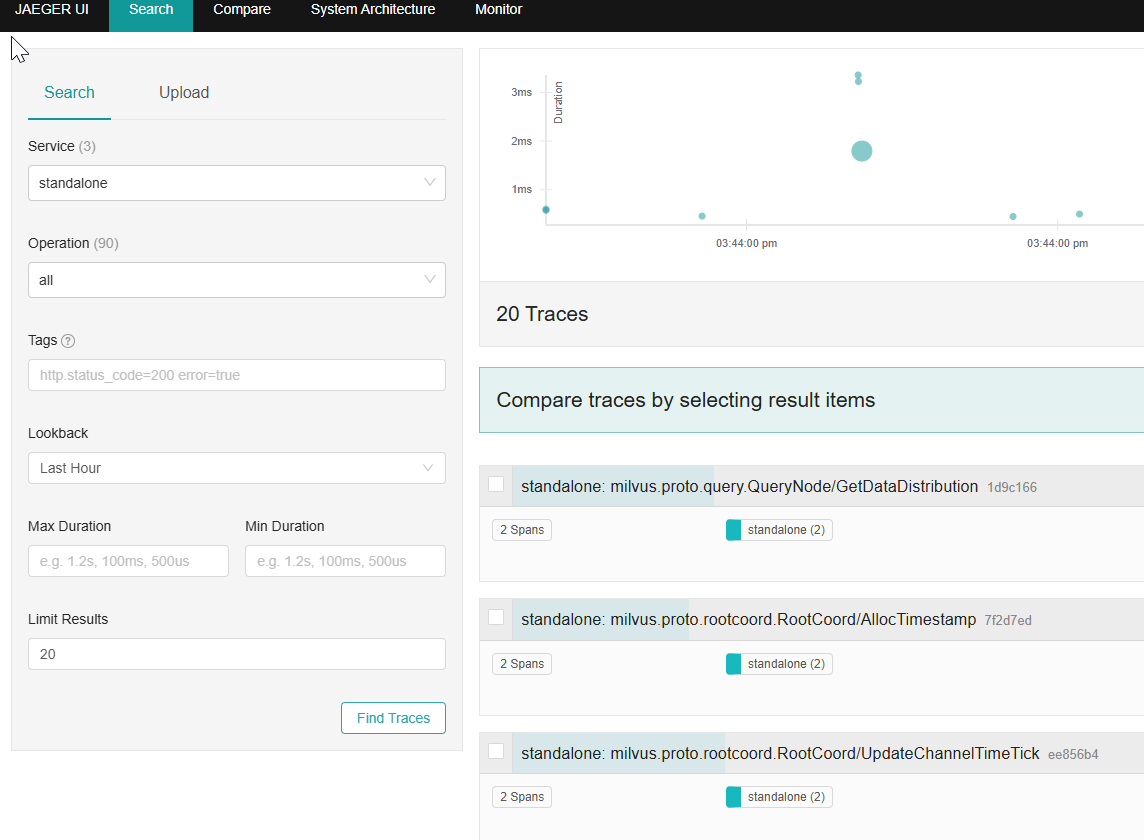Switch to the Monitor page
The image size is (1144, 840).
(x=498, y=9)
